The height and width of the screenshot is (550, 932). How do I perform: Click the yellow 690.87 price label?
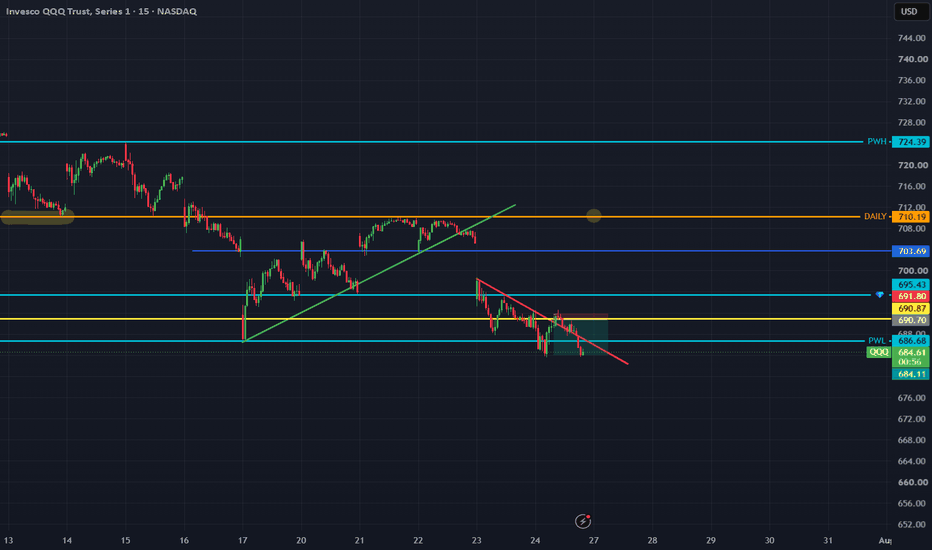(910, 309)
